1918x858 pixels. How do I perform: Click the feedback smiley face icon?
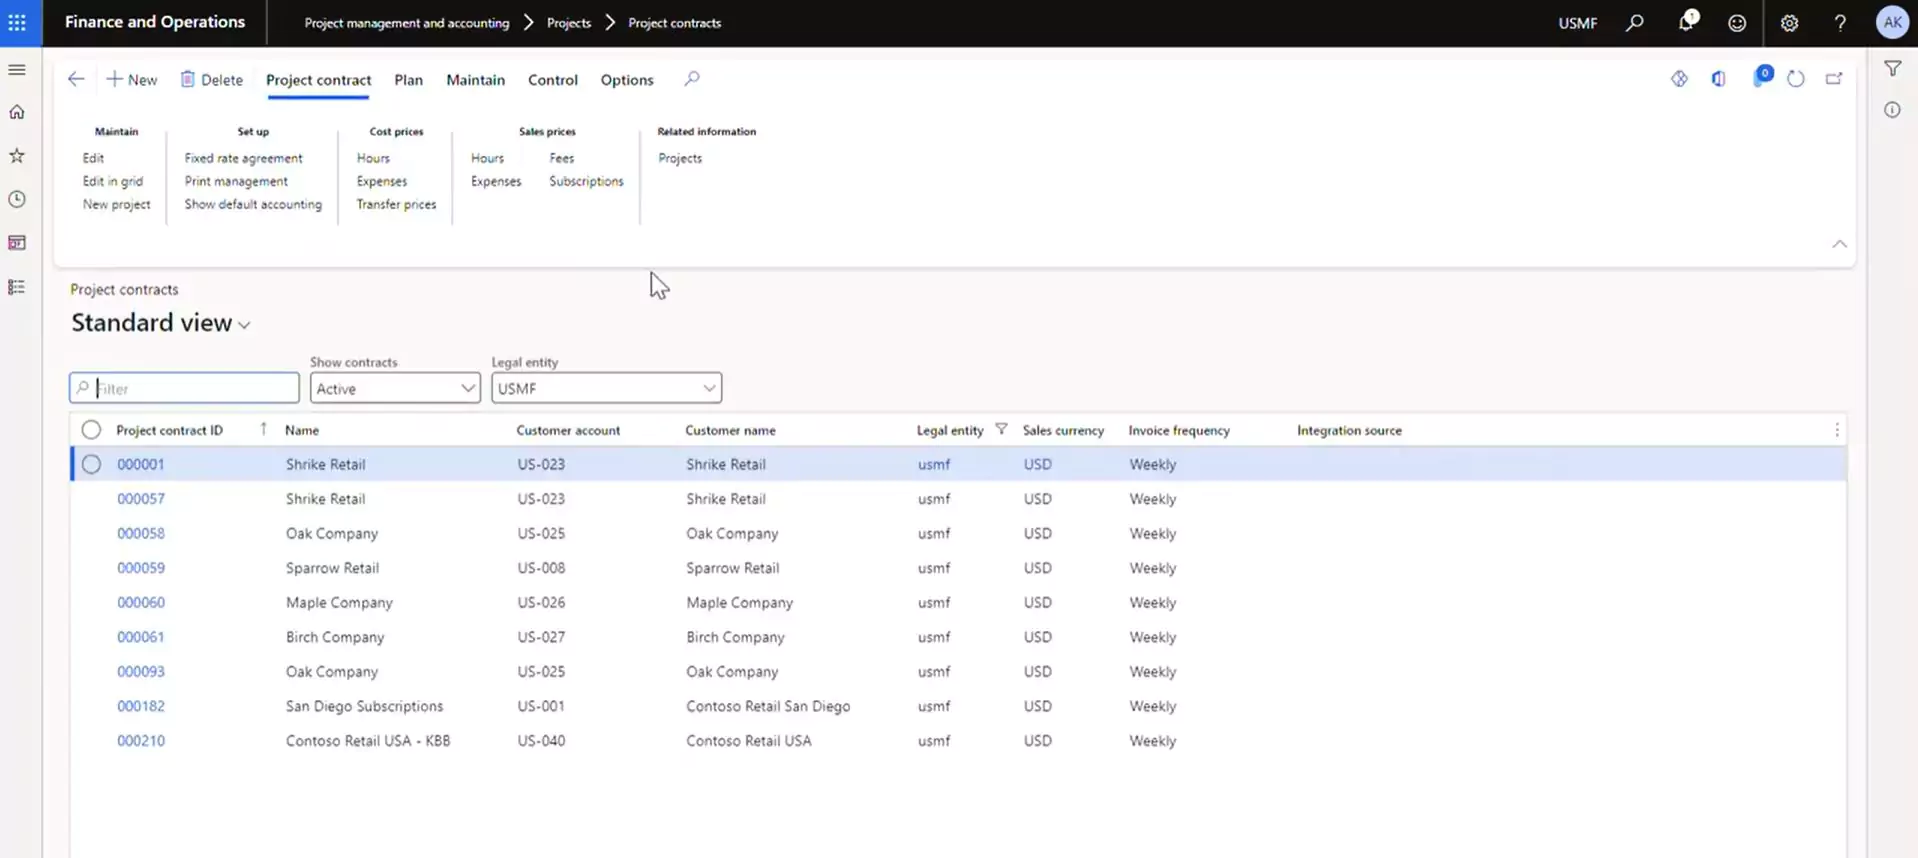(x=1737, y=23)
